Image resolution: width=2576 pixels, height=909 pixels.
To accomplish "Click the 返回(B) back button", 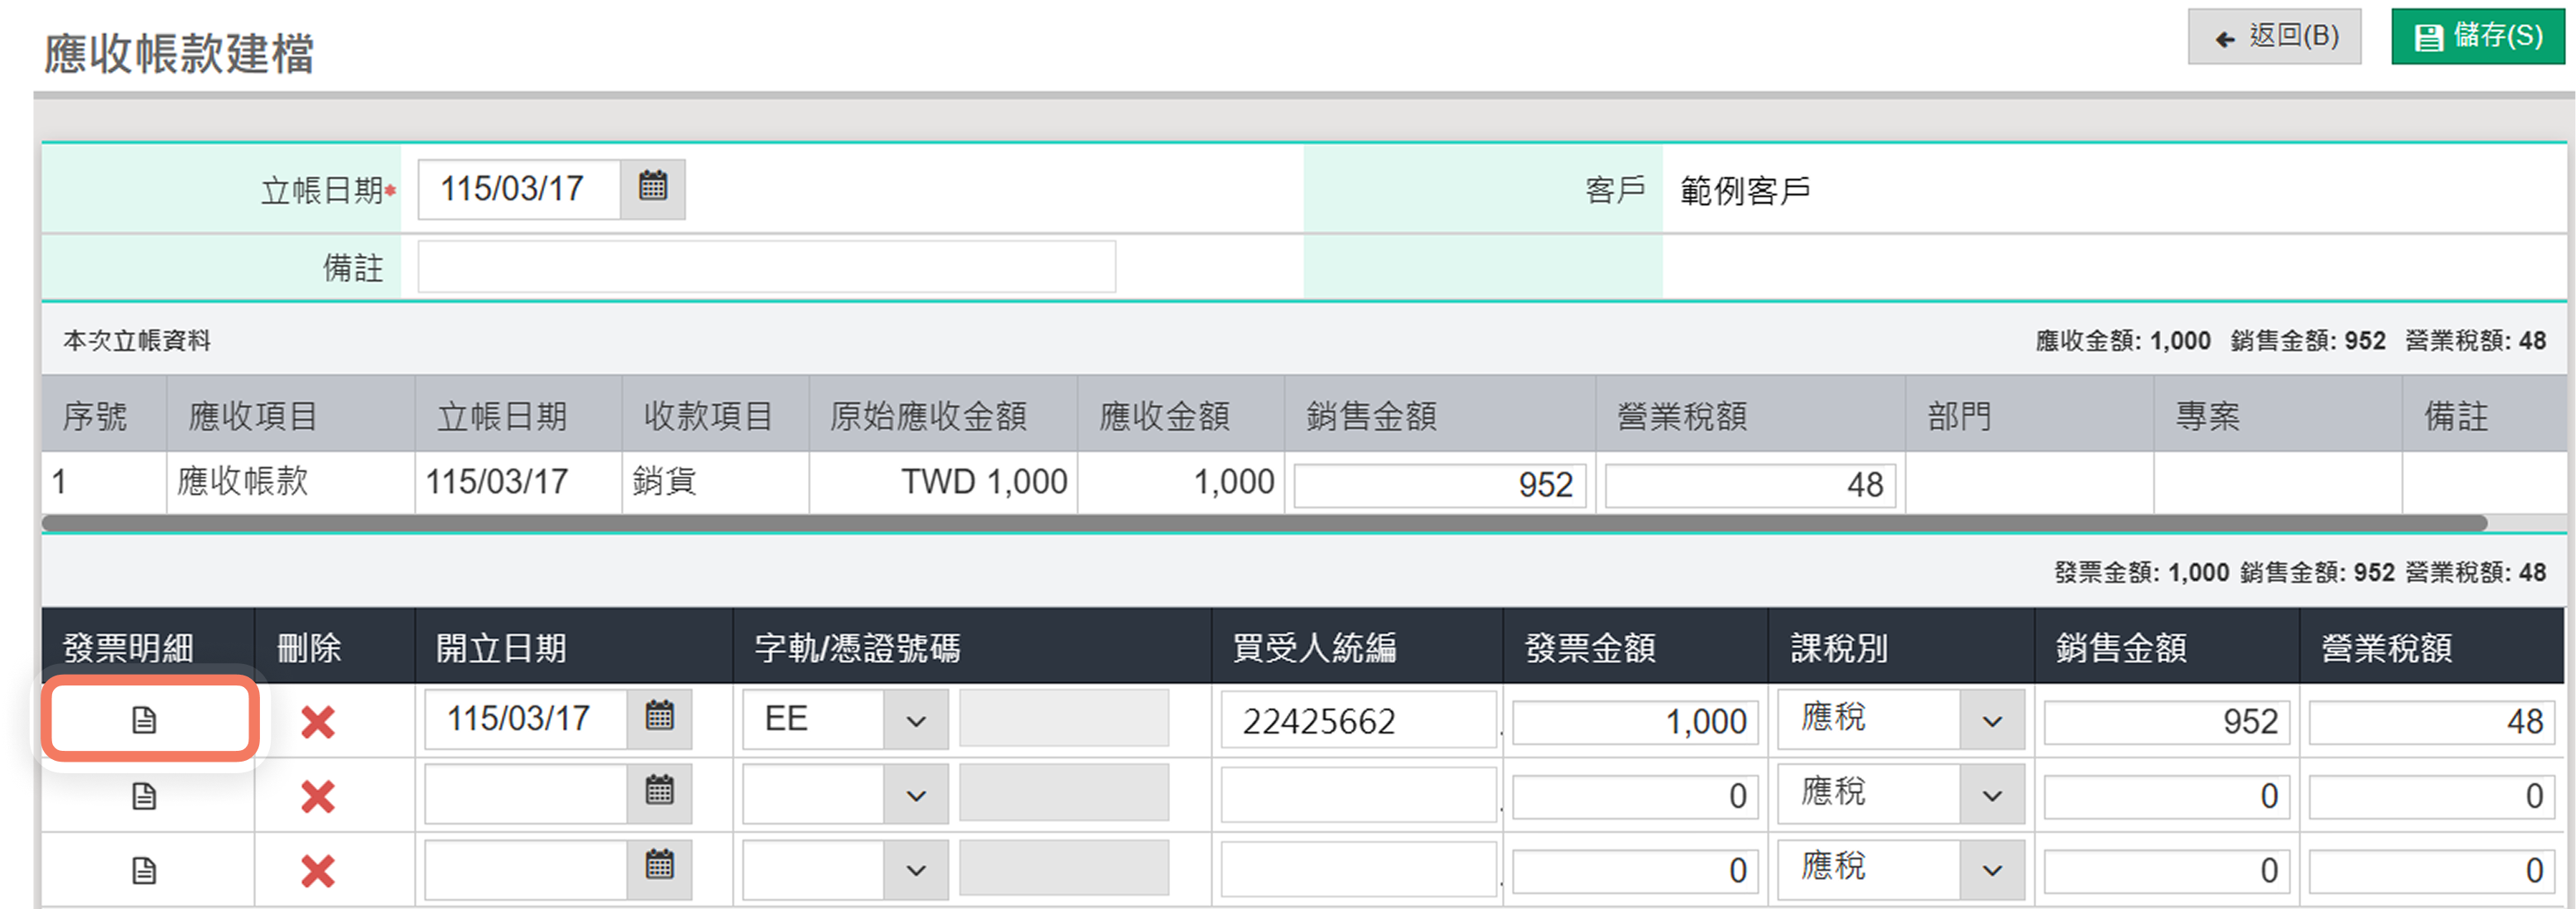I will [x=2274, y=37].
